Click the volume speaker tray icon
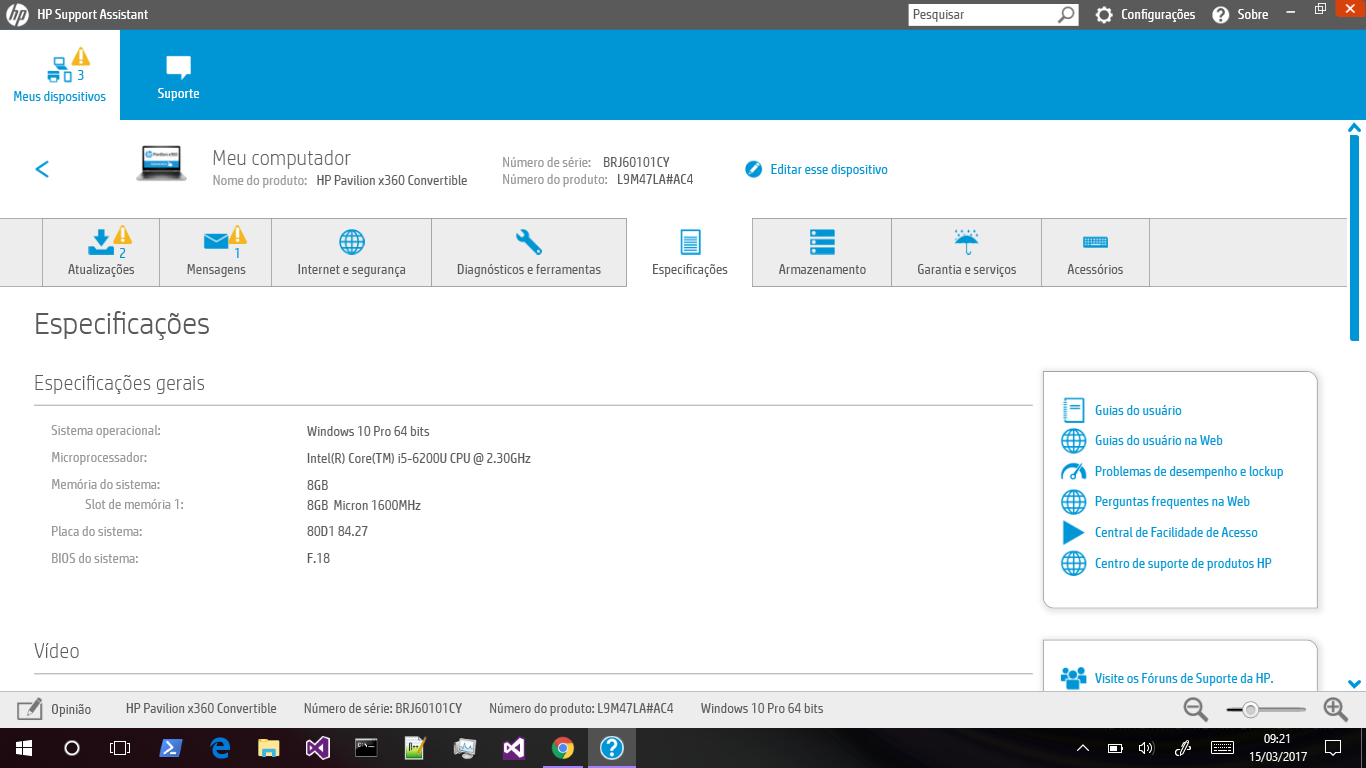Image resolution: width=1366 pixels, height=768 pixels. [1146, 748]
